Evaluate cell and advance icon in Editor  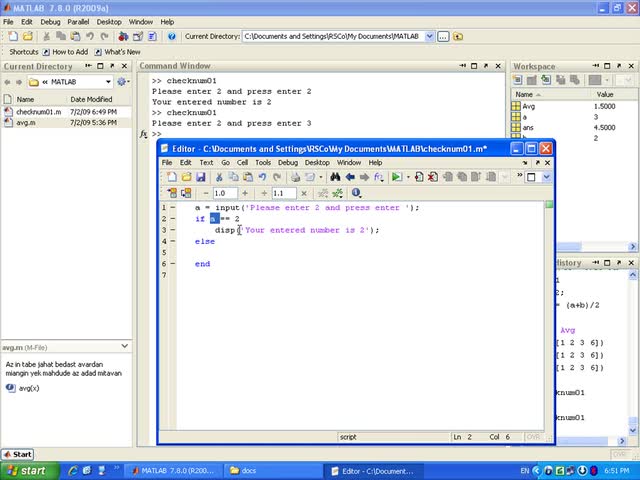186,193
